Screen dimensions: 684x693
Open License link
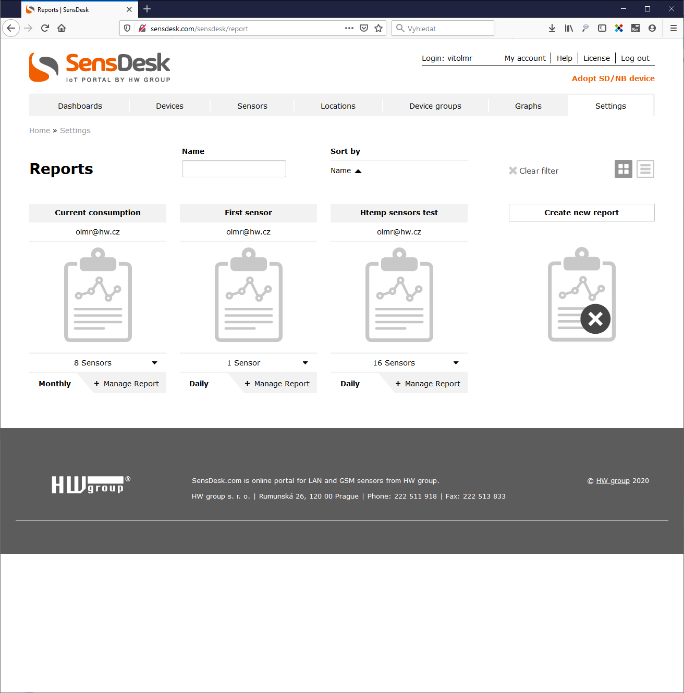(x=596, y=58)
